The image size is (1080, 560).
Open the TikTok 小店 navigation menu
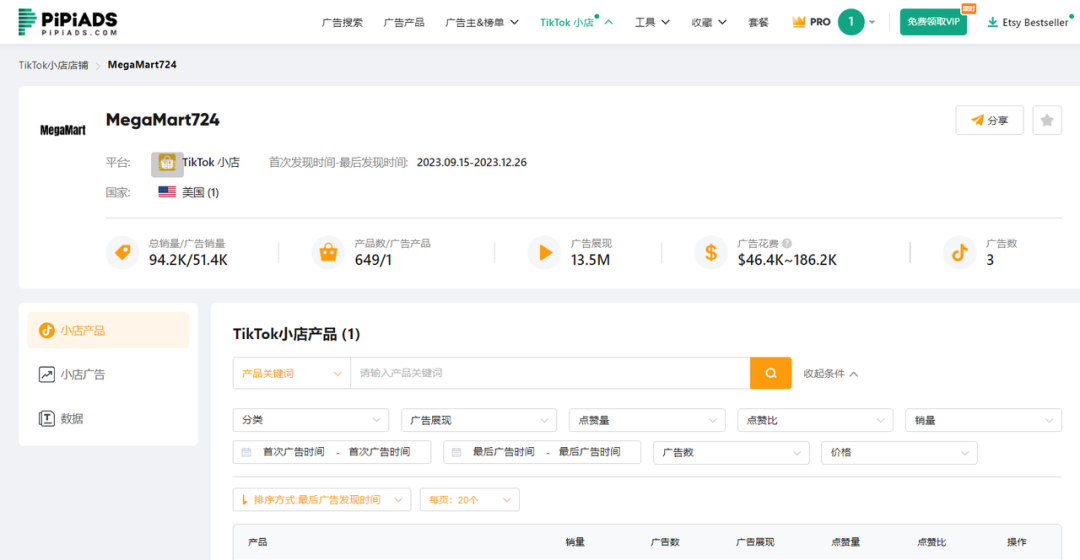pyautogui.click(x=576, y=23)
